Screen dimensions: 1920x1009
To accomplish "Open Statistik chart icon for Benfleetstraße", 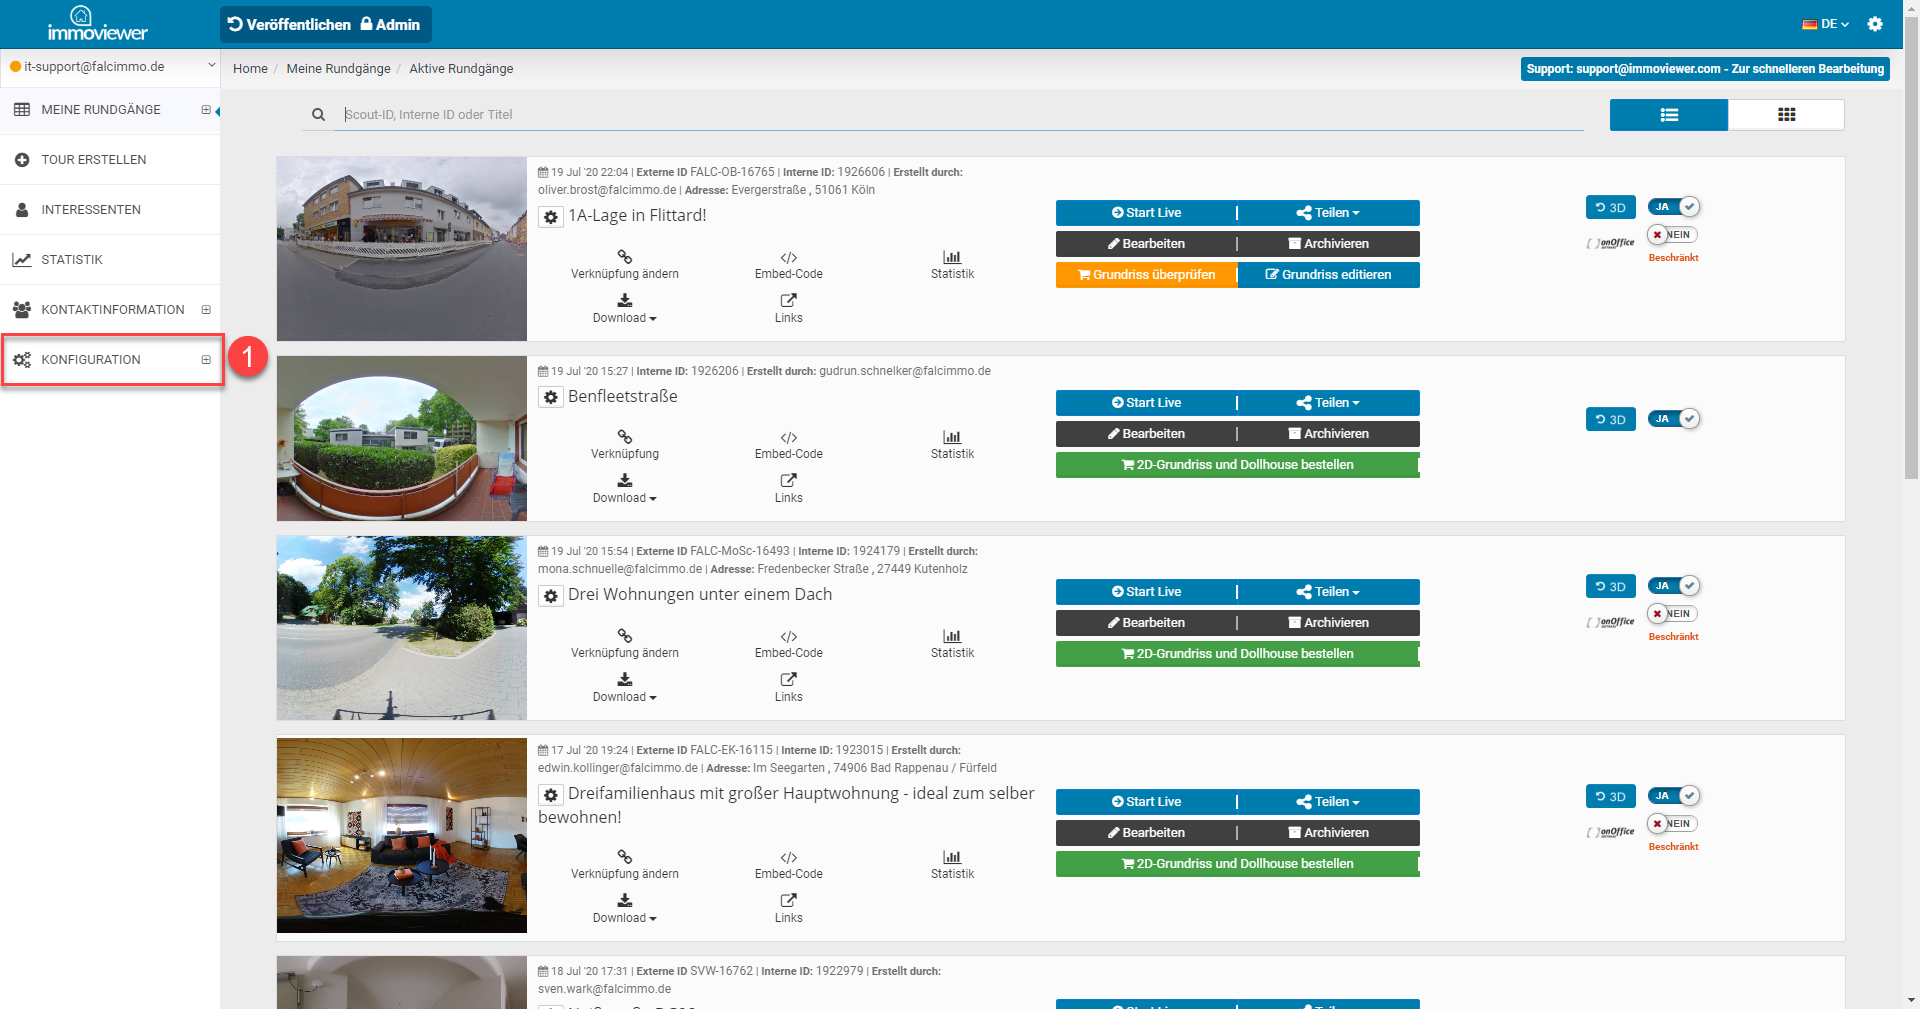I will click(952, 438).
